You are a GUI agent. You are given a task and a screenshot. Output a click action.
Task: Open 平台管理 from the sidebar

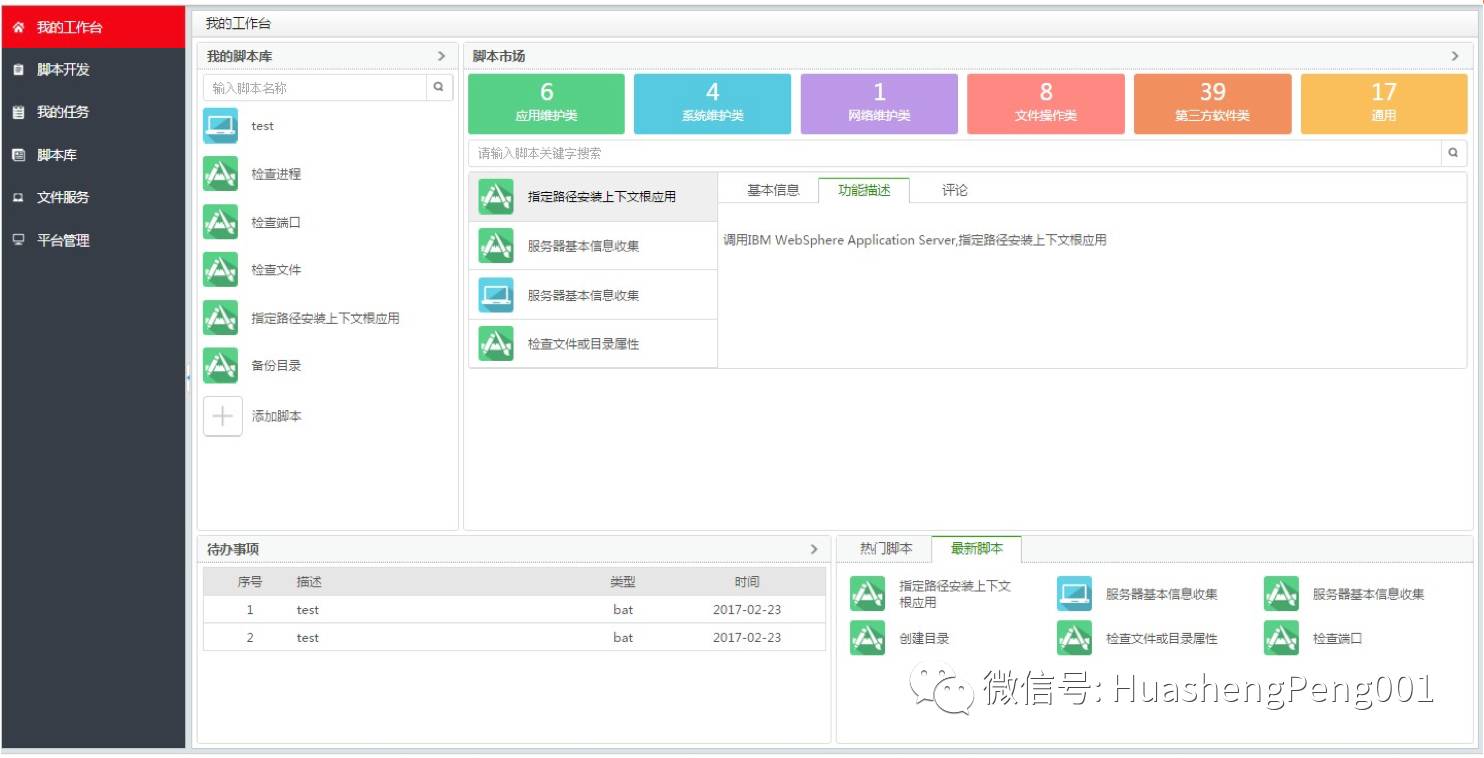(62, 240)
